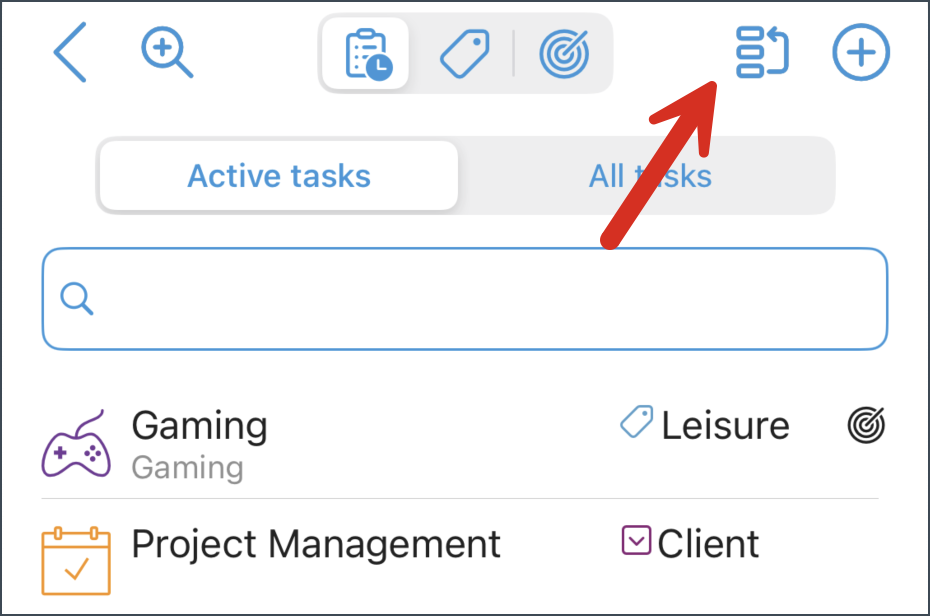
Task: Open the tasks view with the clipboard icon
Action: tap(365, 53)
